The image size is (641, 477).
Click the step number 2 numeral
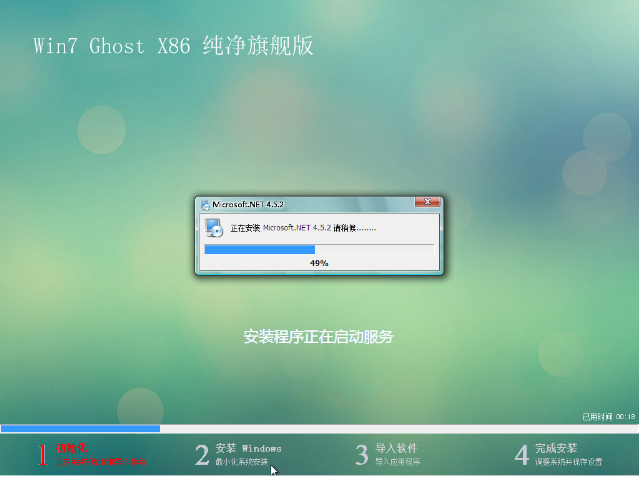pyautogui.click(x=202, y=455)
